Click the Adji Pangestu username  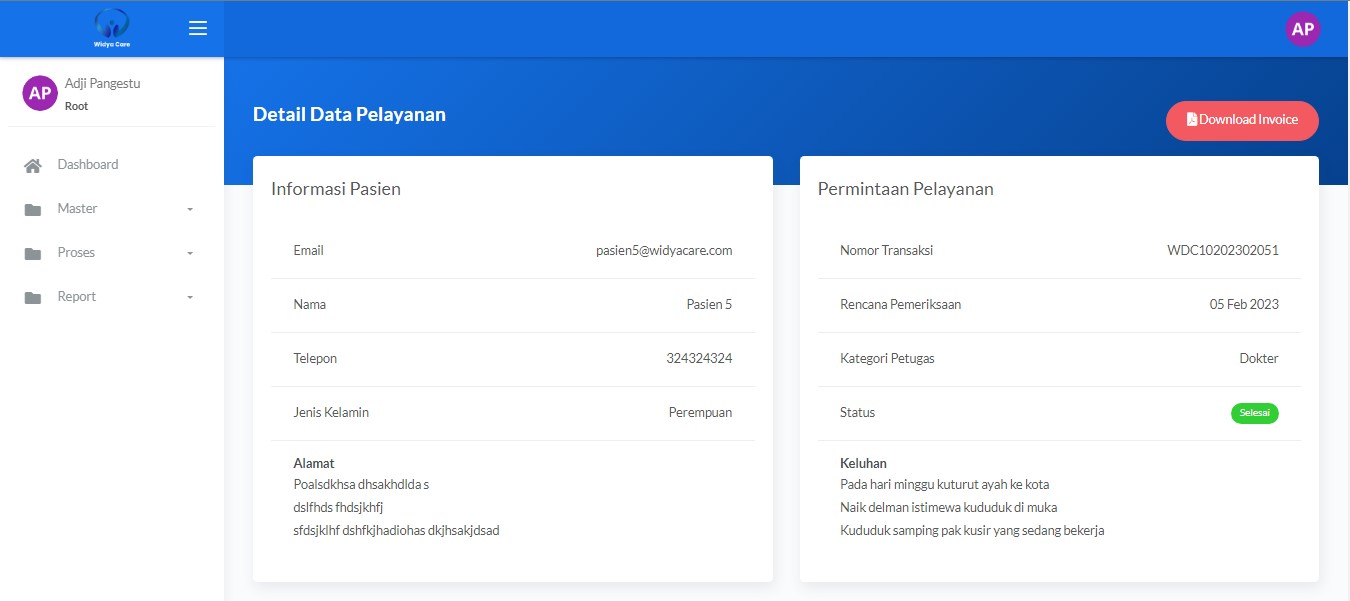pyautogui.click(x=102, y=83)
